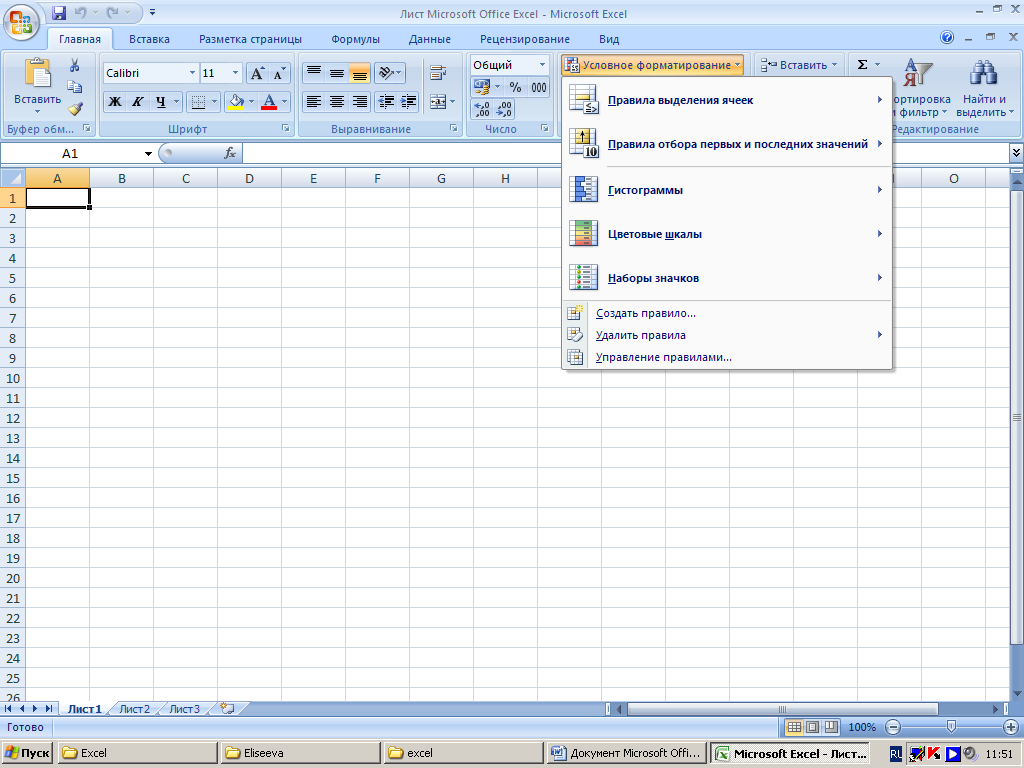The image size is (1024, 768).
Task: Toggle bold Ж formatting
Action: point(115,101)
